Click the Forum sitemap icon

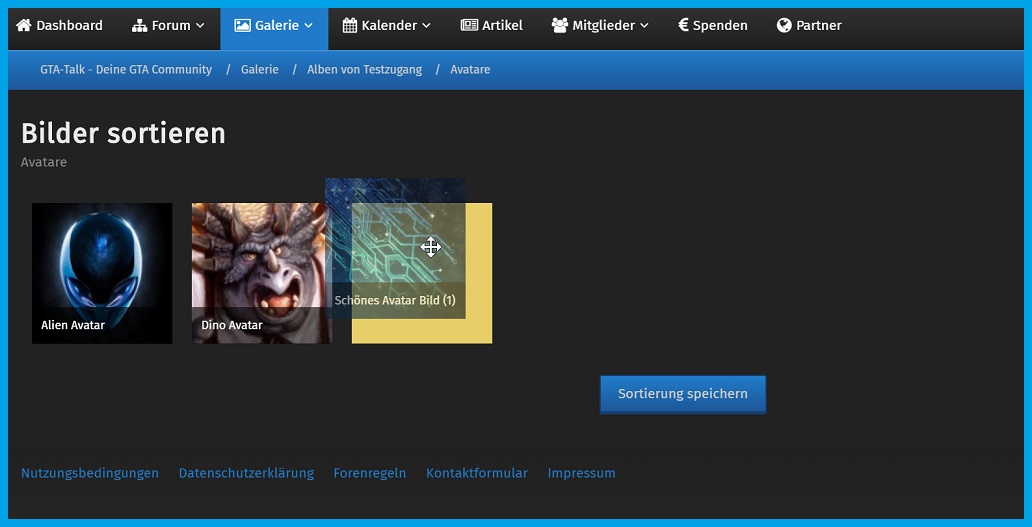(139, 25)
